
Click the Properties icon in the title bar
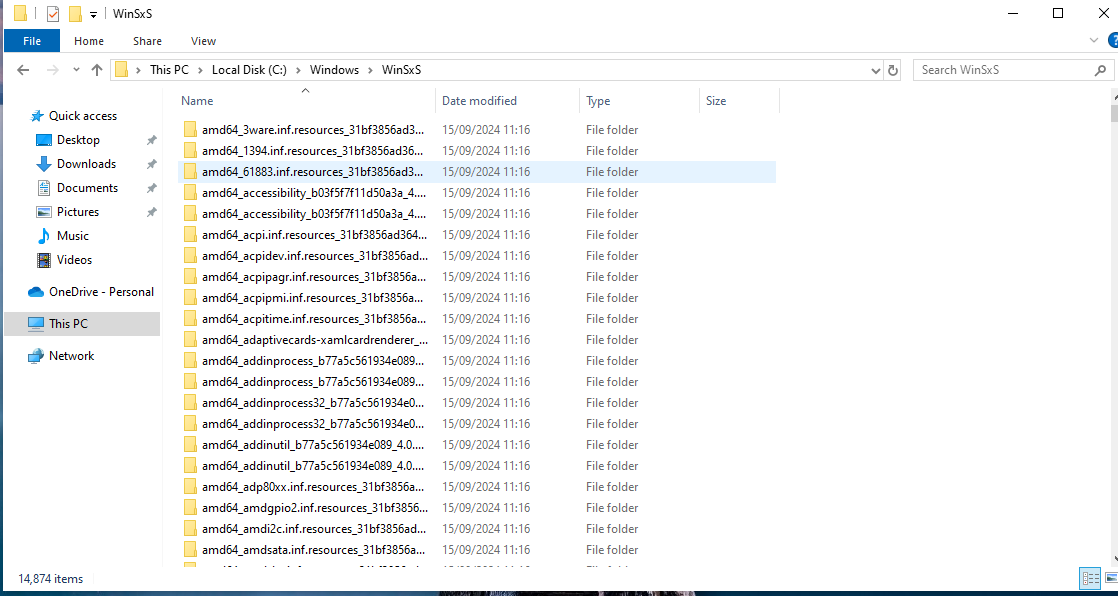[x=53, y=14]
